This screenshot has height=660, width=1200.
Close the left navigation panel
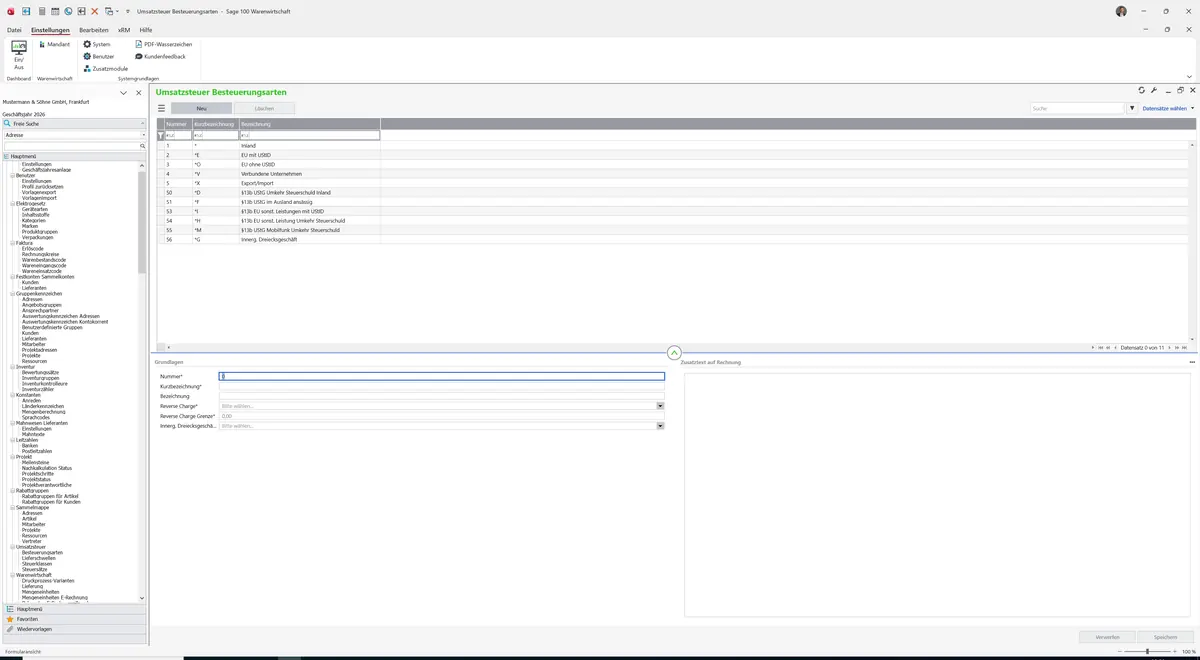pyautogui.click(x=139, y=93)
